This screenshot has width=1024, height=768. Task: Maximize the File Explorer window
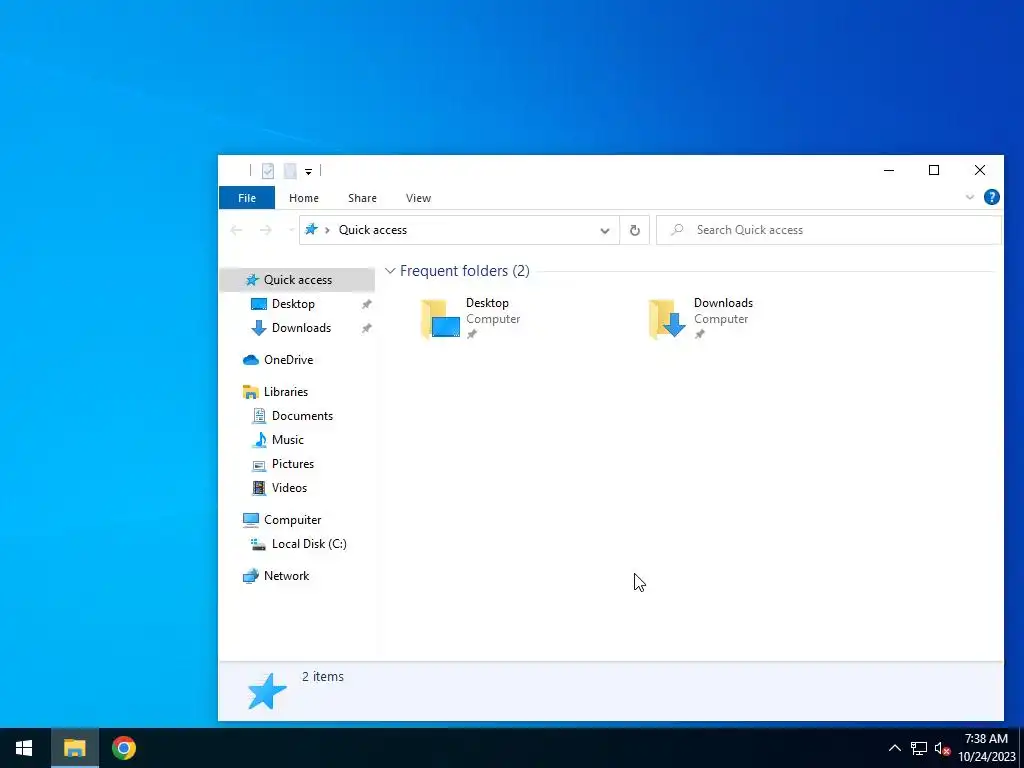coord(934,170)
